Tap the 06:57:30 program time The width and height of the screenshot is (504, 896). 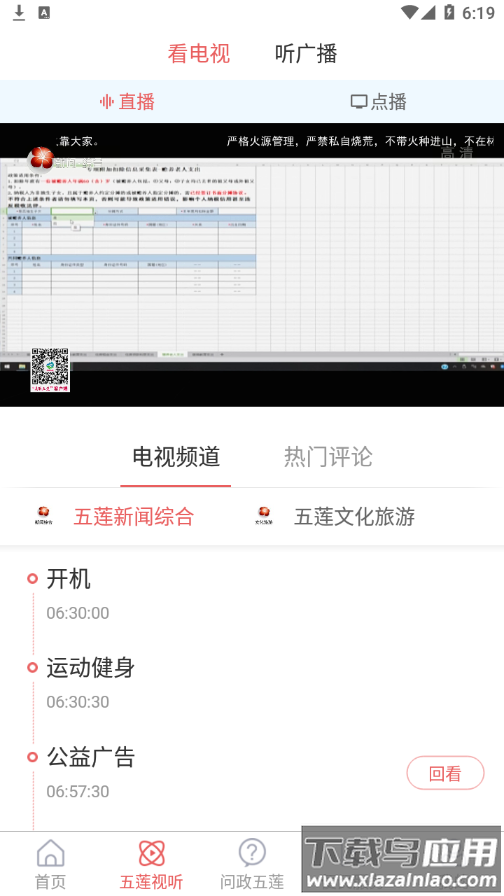click(78, 791)
